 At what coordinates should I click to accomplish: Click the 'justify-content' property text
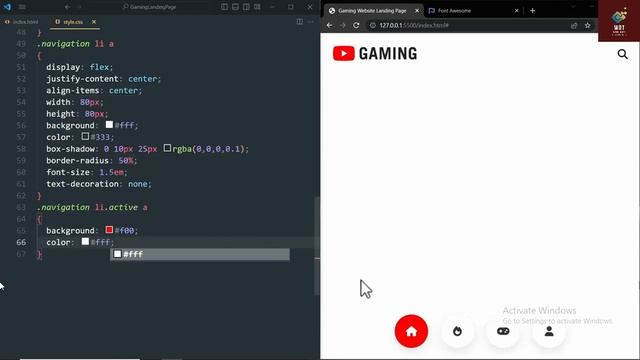click(x=82, y=79)
